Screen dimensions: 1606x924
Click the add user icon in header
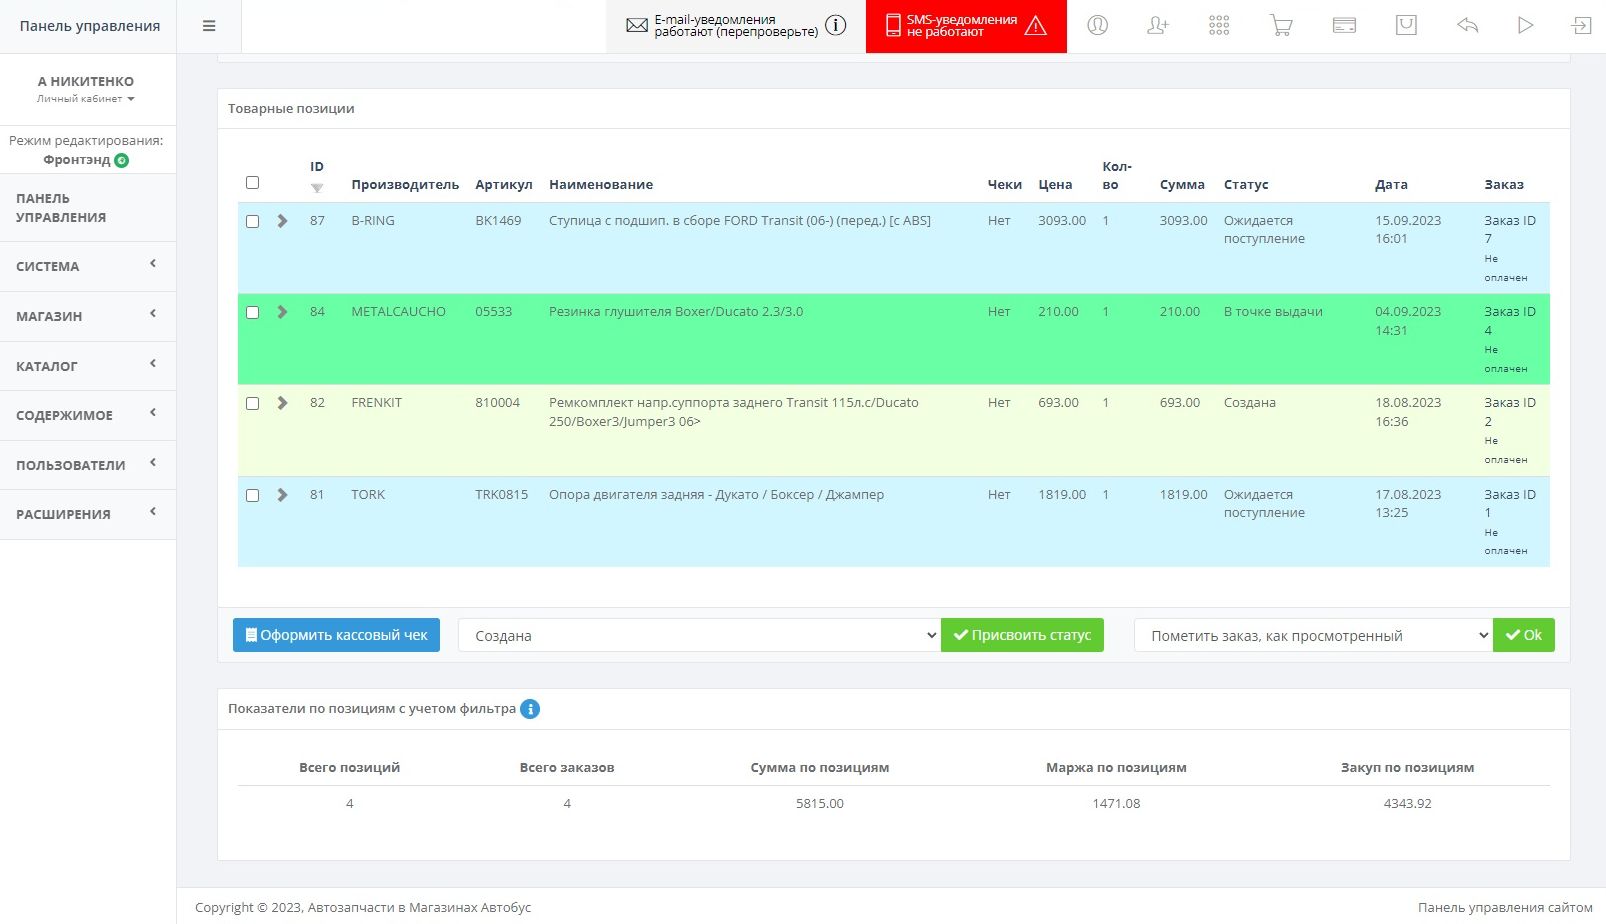point(1158,26)
